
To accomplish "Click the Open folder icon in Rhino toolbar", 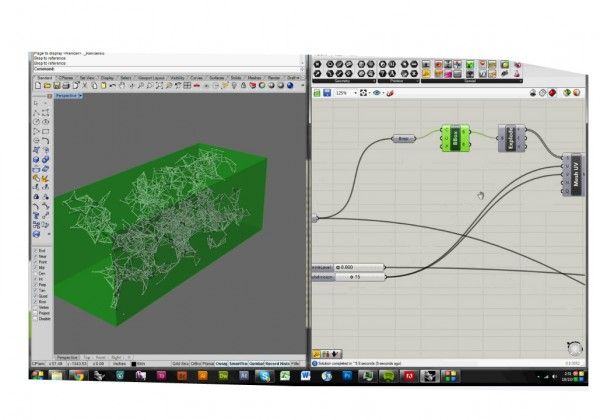I will pyautogui.click(x=45, y=87).
